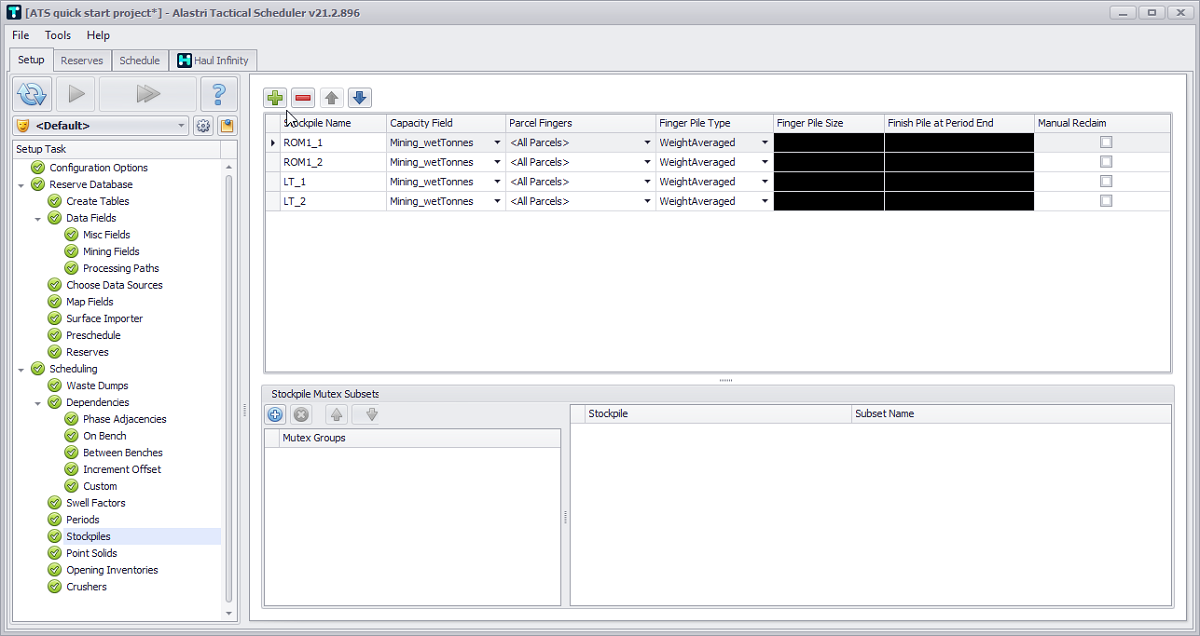
Task: Click the red minus remove stockpile icon
Action: [303, 98]
